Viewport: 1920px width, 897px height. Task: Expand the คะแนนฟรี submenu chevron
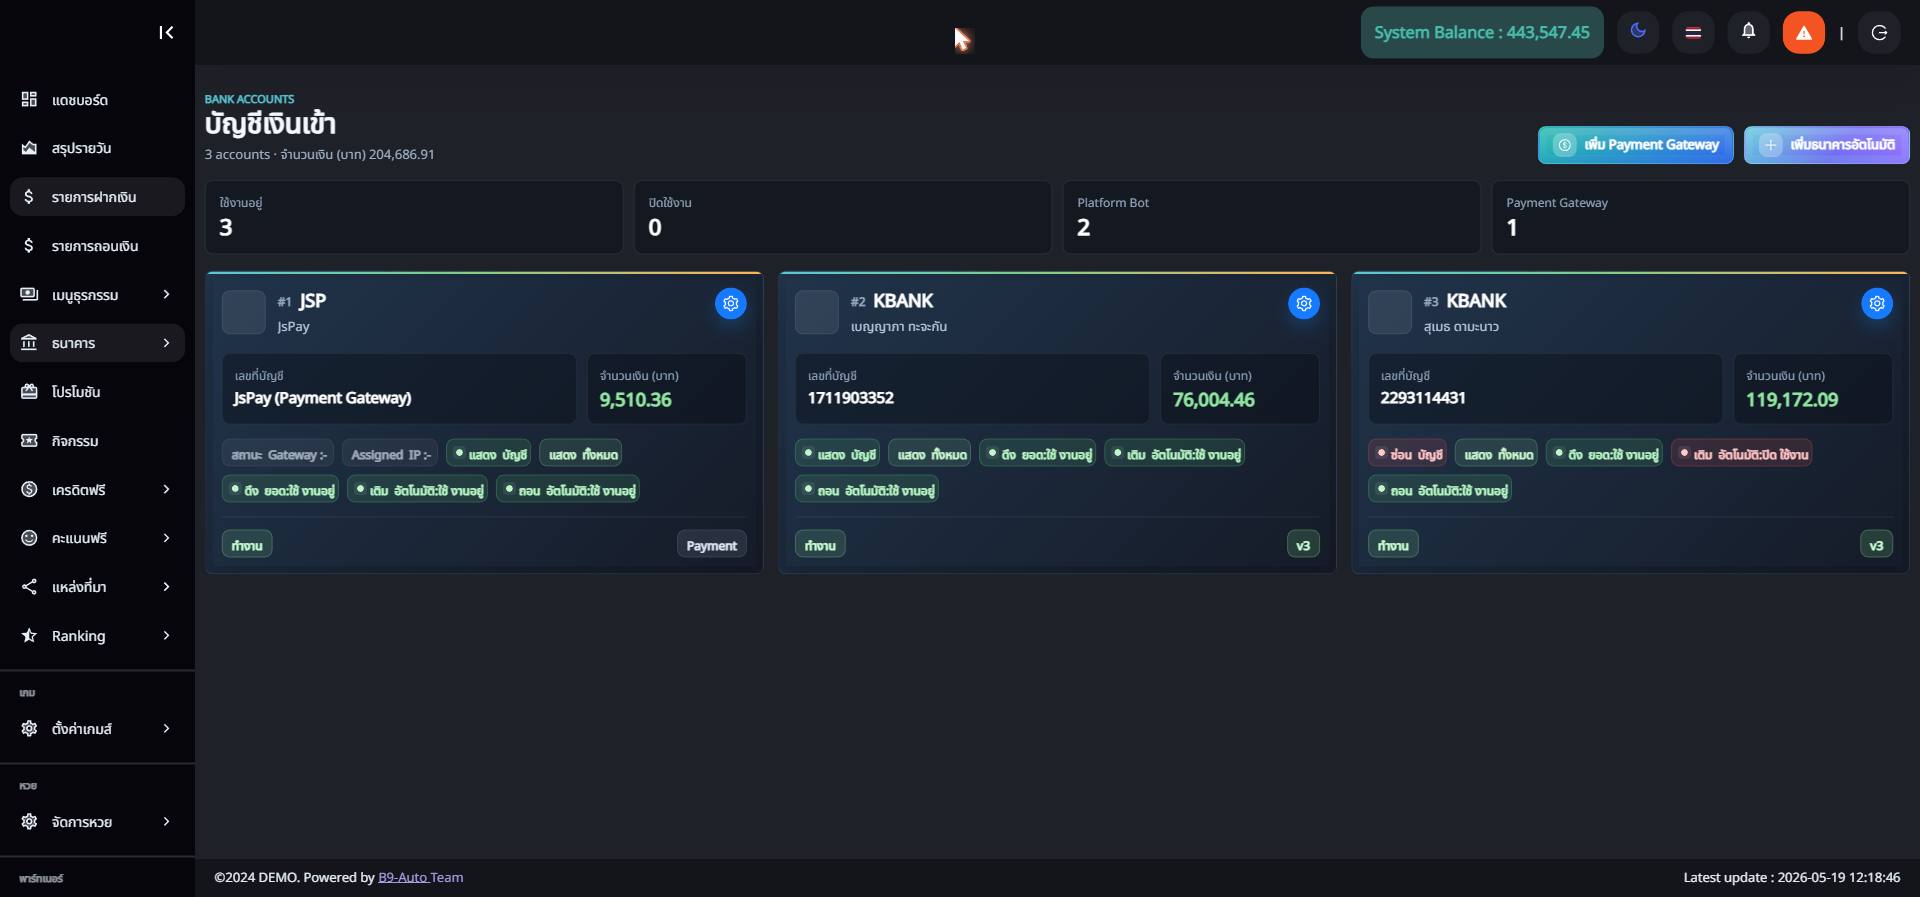[166, 538]
